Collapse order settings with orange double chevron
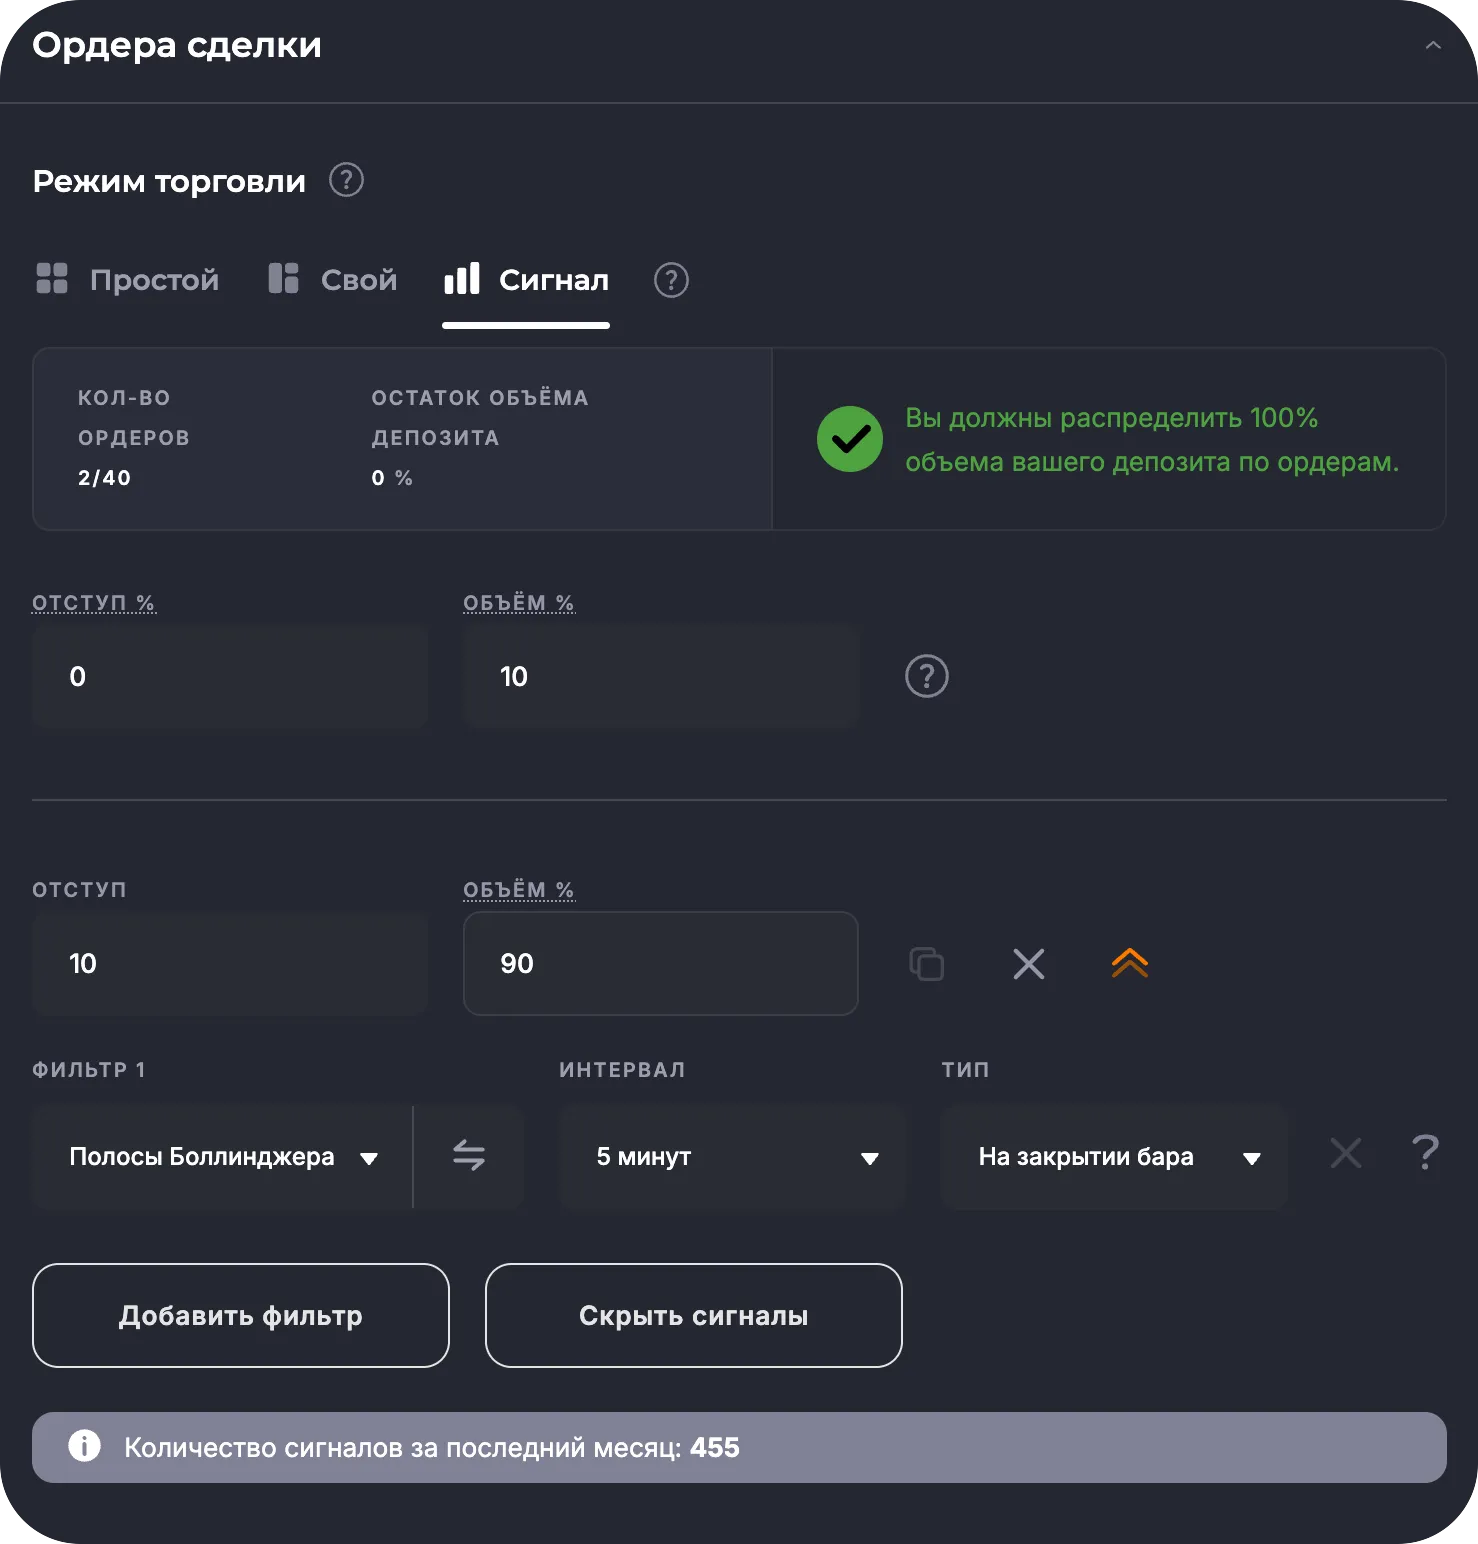The image size is (1478, 1544). coord(1129,963)
